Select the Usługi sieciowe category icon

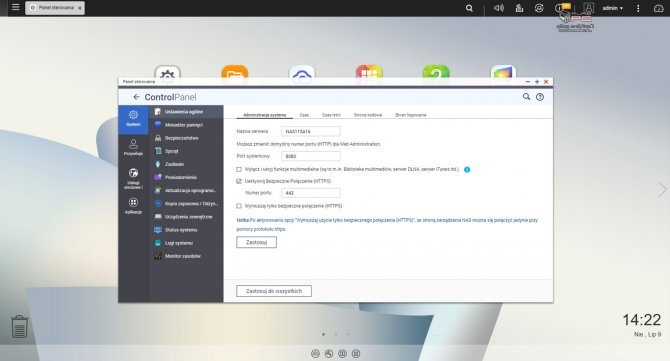(133, 178)
